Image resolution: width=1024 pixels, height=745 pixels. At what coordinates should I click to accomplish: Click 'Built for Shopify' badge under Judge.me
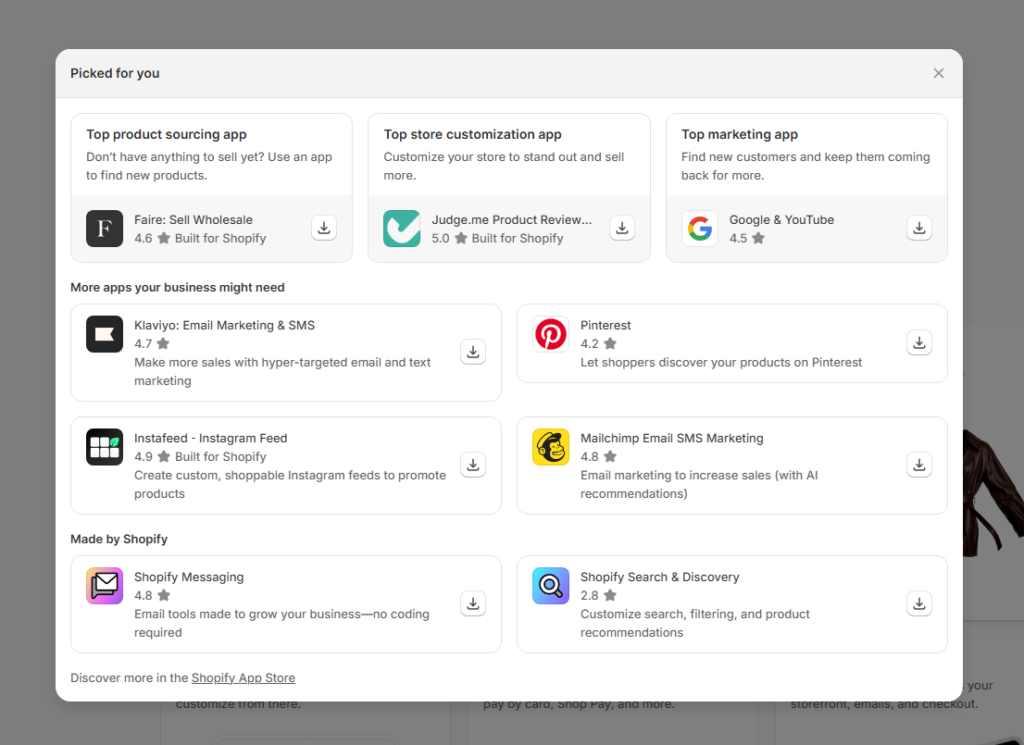518,238
